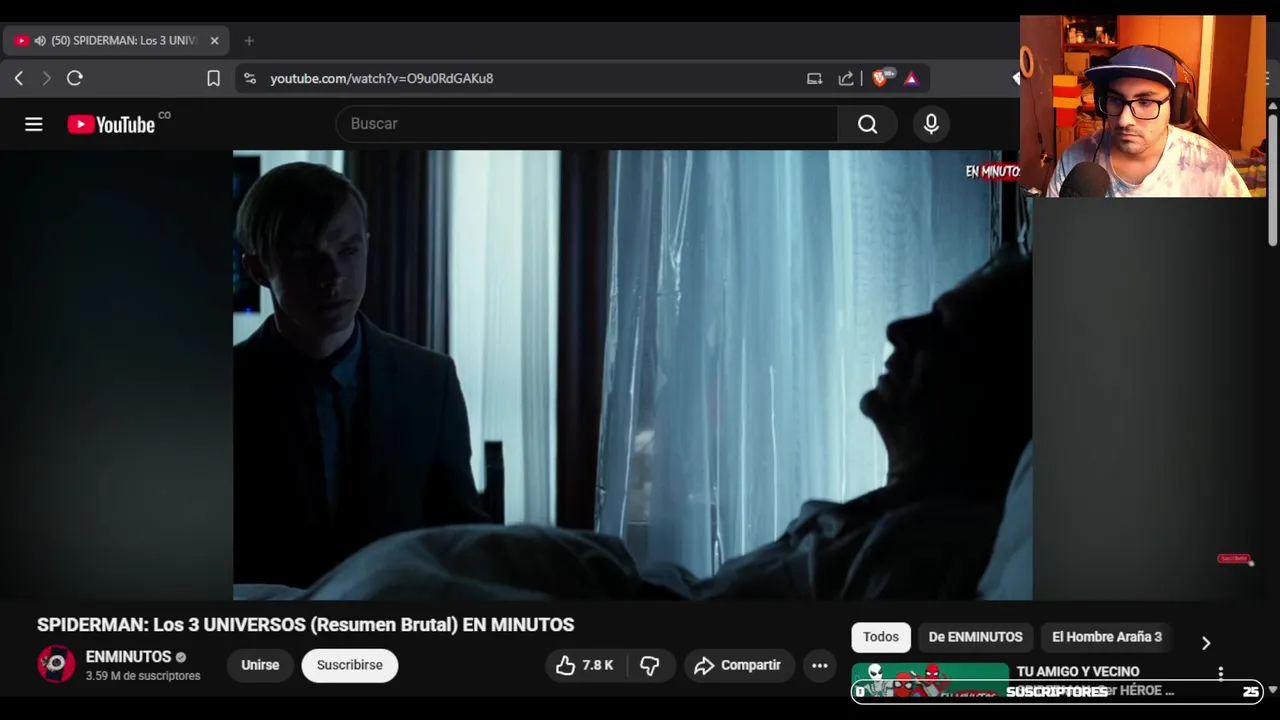Click the cast/picture-in-picture icon in address bar

814,78
